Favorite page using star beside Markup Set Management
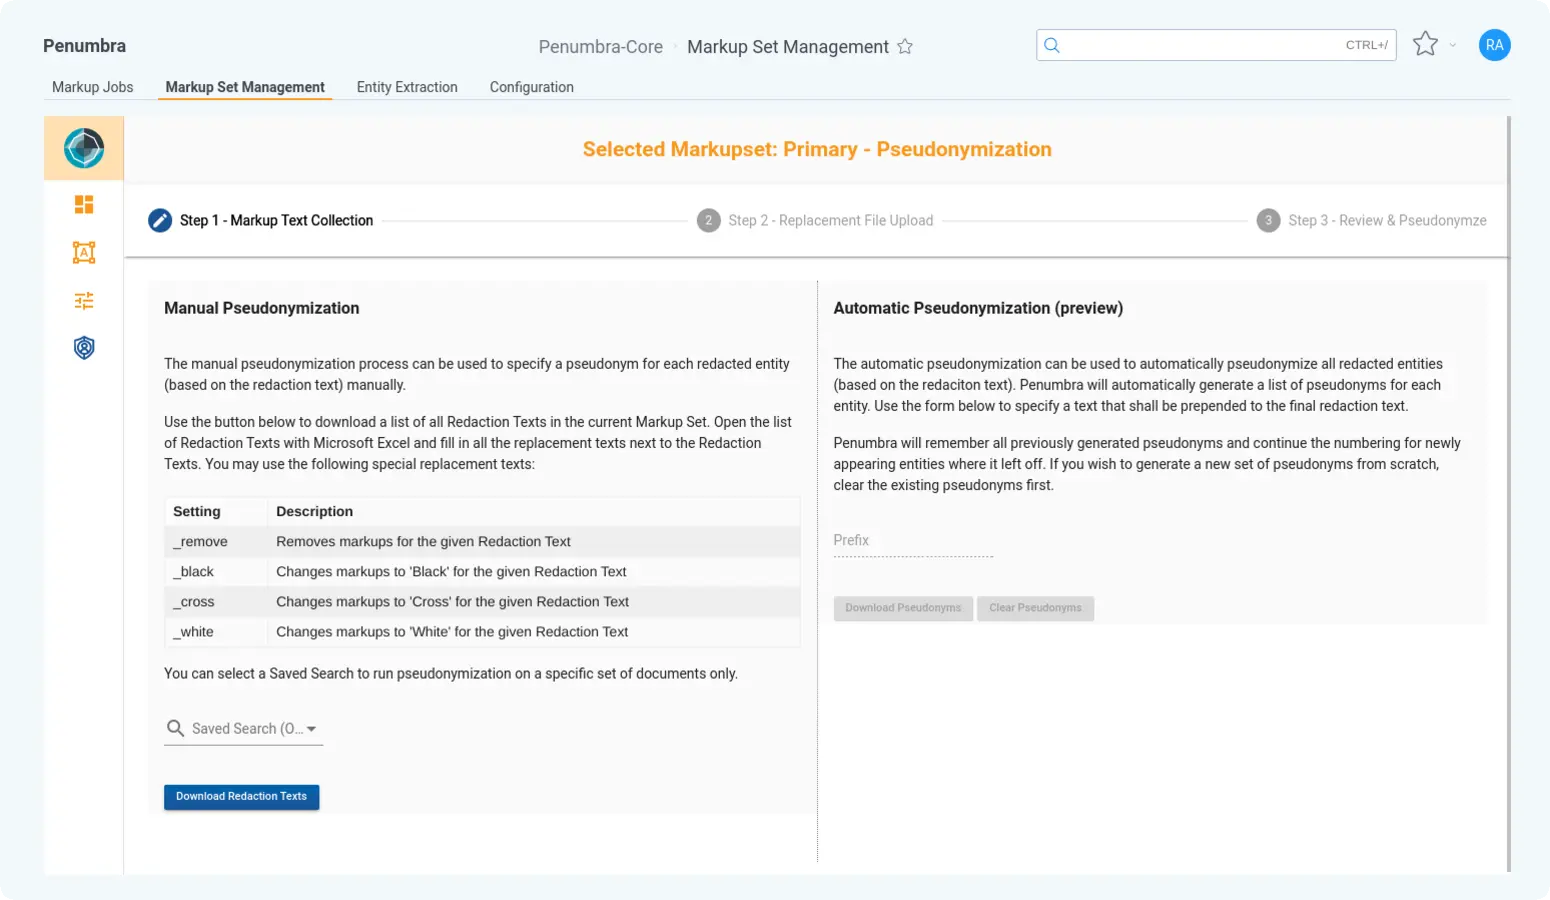1550x900 pixels. point(905,47)
